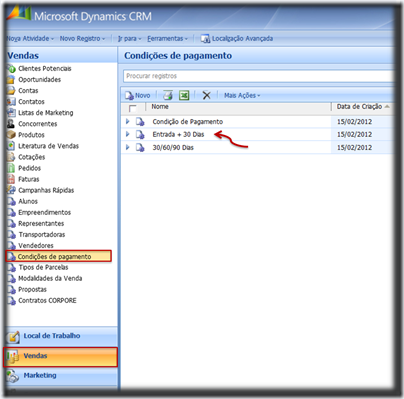The height and width of the screenshot is (399, 404).
Task: Click the Condição de Pagamento record icon
Action: click(140, 122)
